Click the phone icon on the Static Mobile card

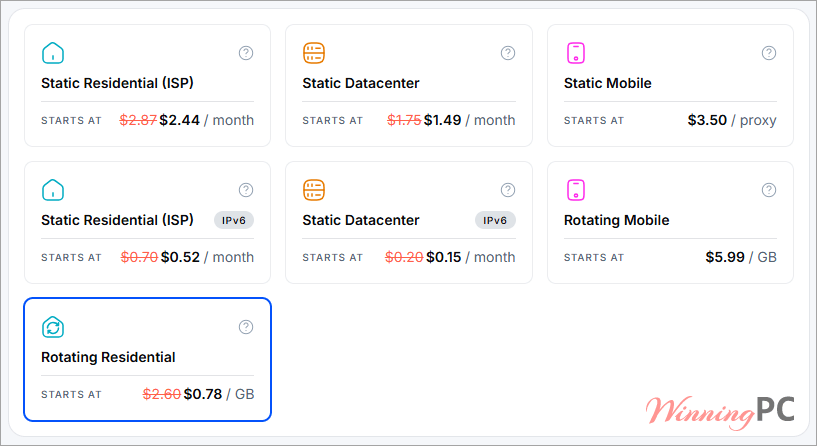click(576, 53)
